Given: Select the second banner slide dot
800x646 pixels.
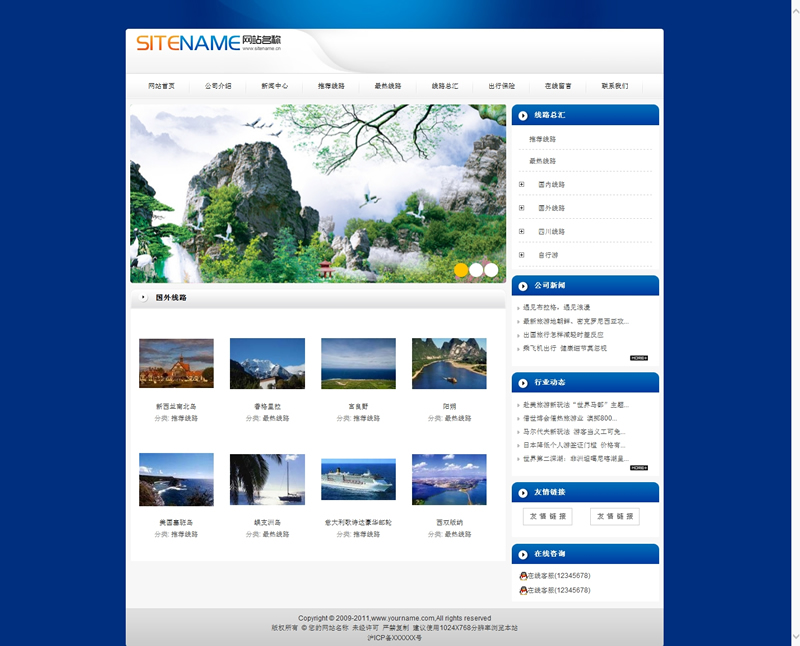Looking at the screenshot, I should click(476, 270).
